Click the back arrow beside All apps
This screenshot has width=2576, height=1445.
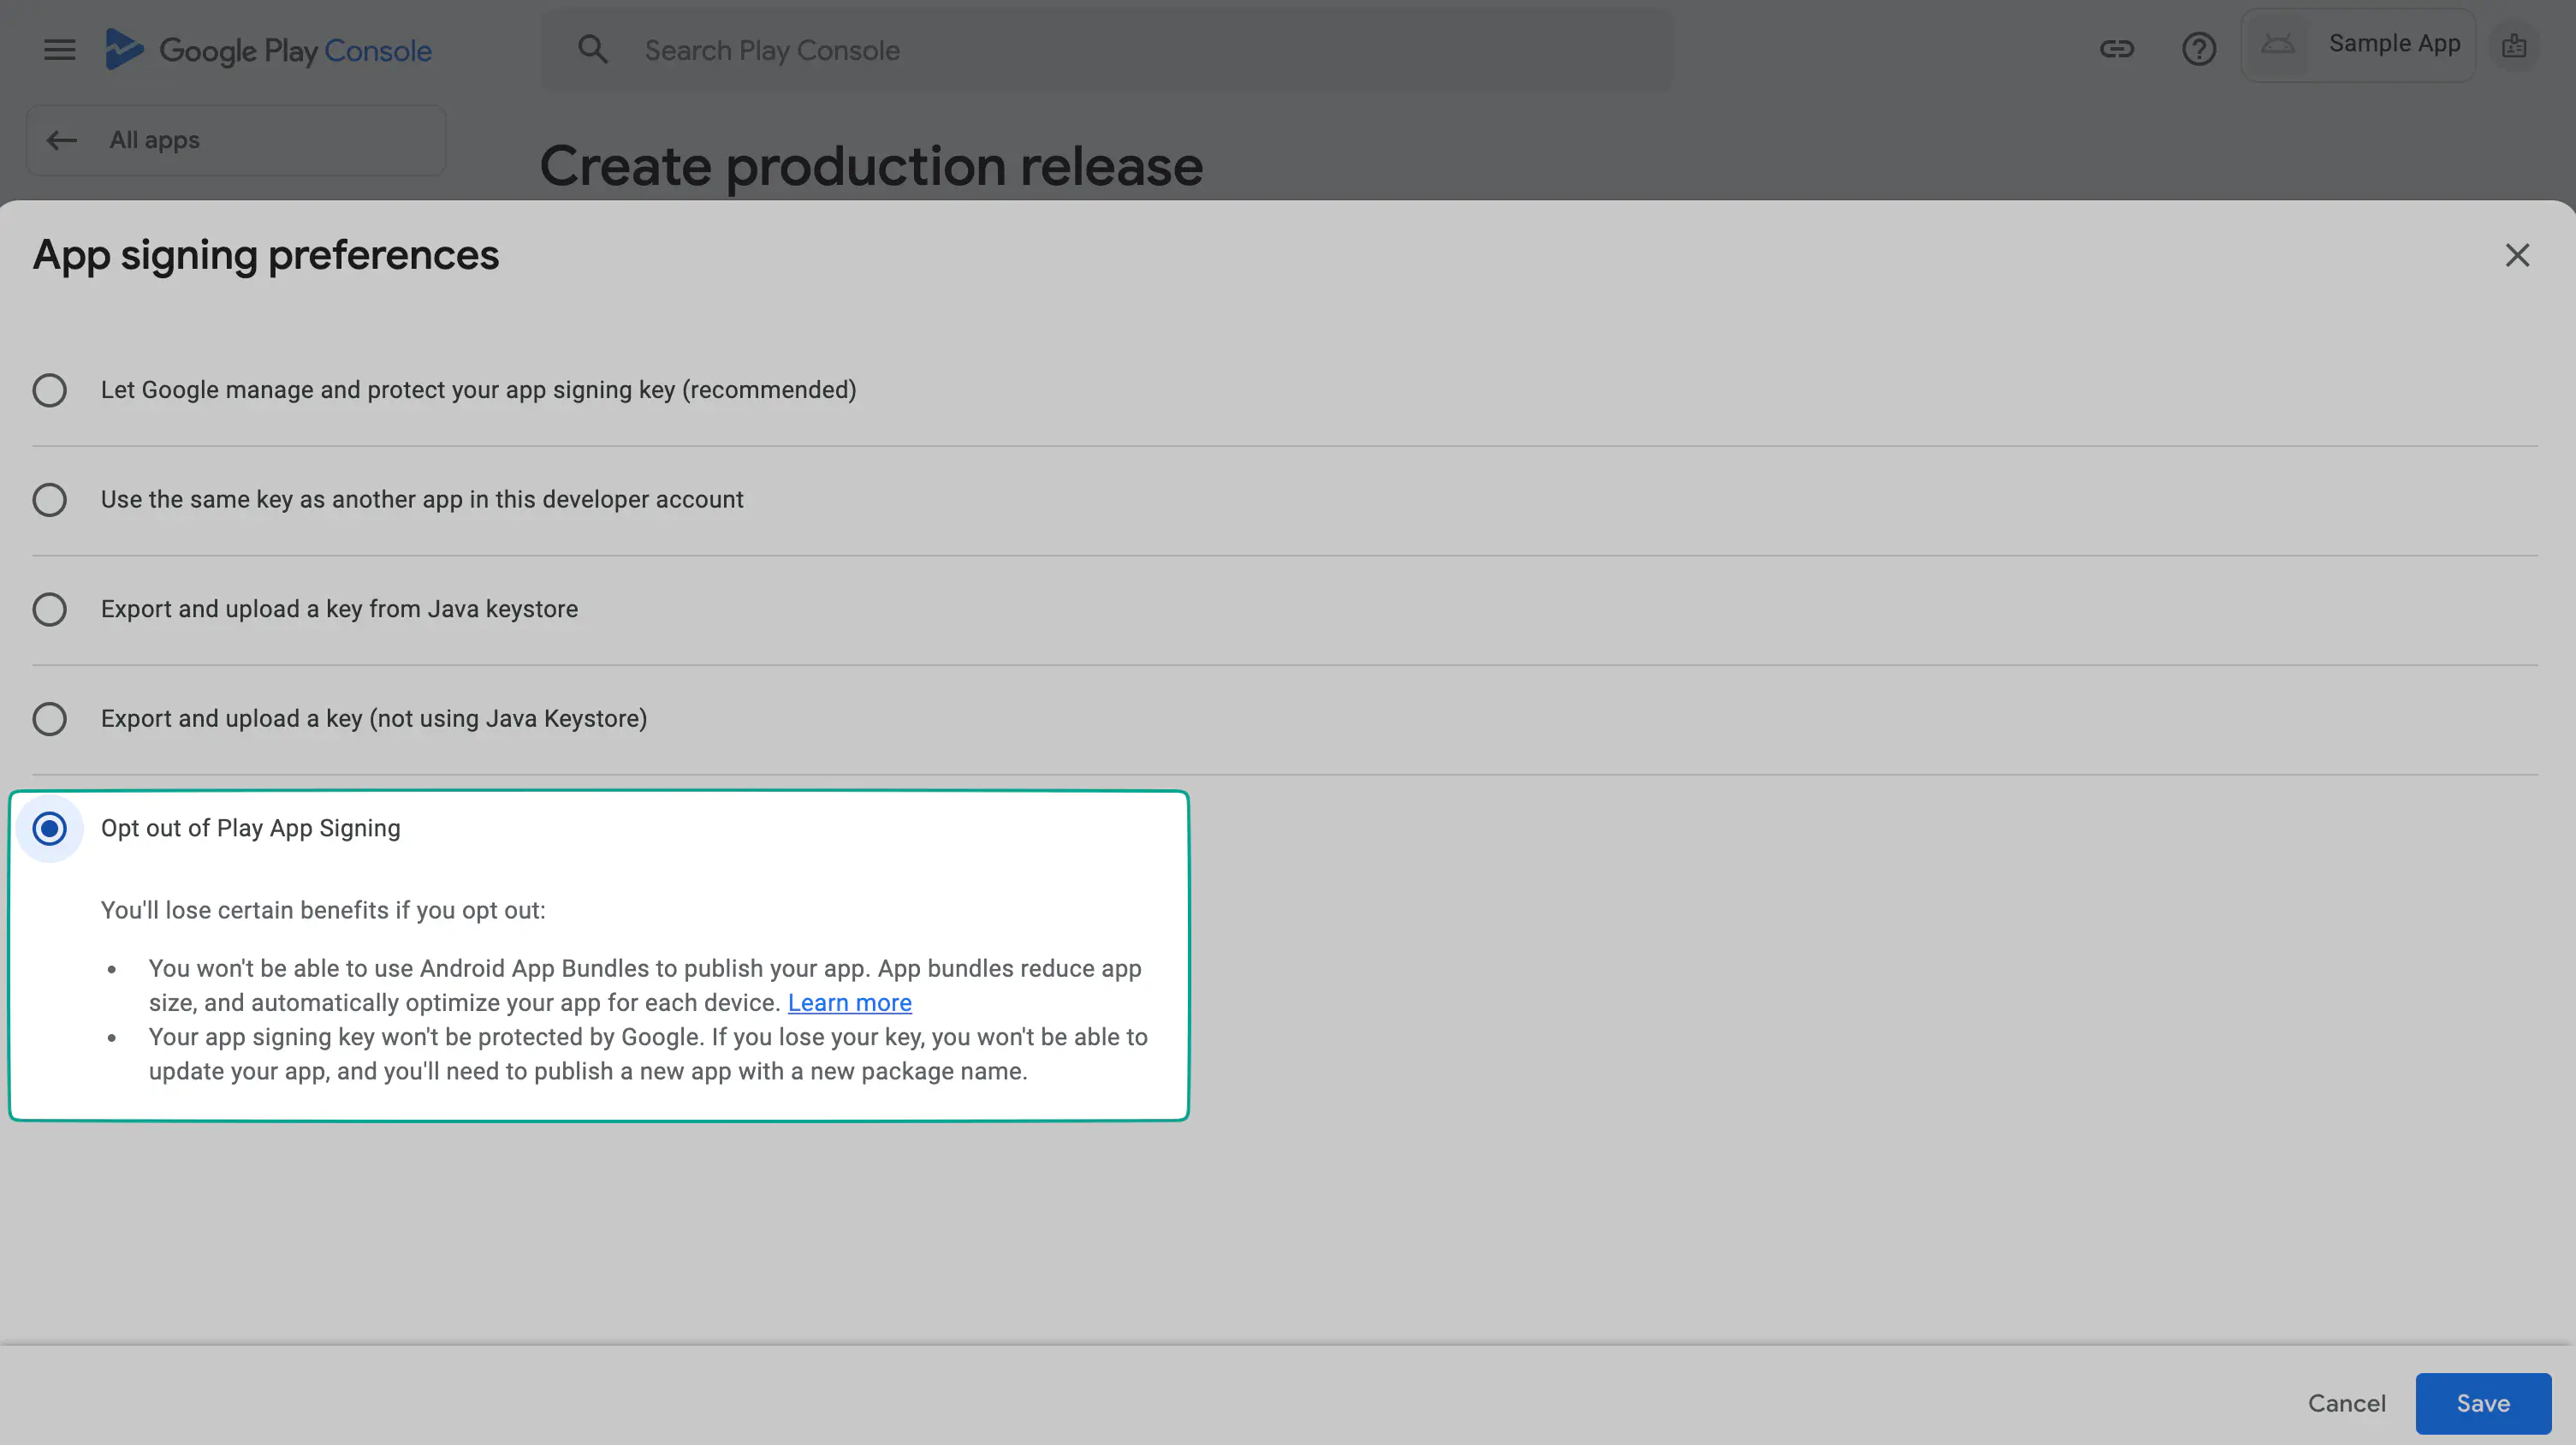pyautogui.click(x=62, y=140)
